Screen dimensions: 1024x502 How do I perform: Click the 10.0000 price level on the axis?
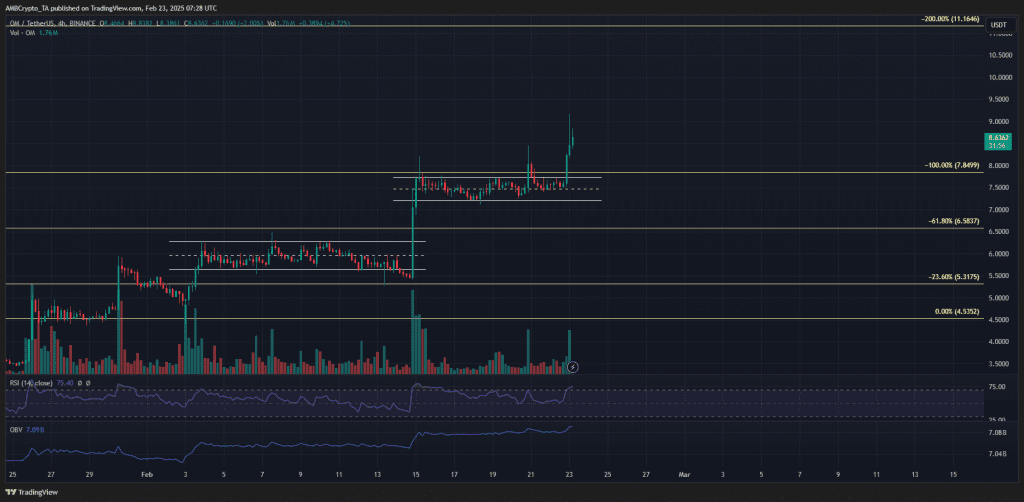click(x=997, y=78)
